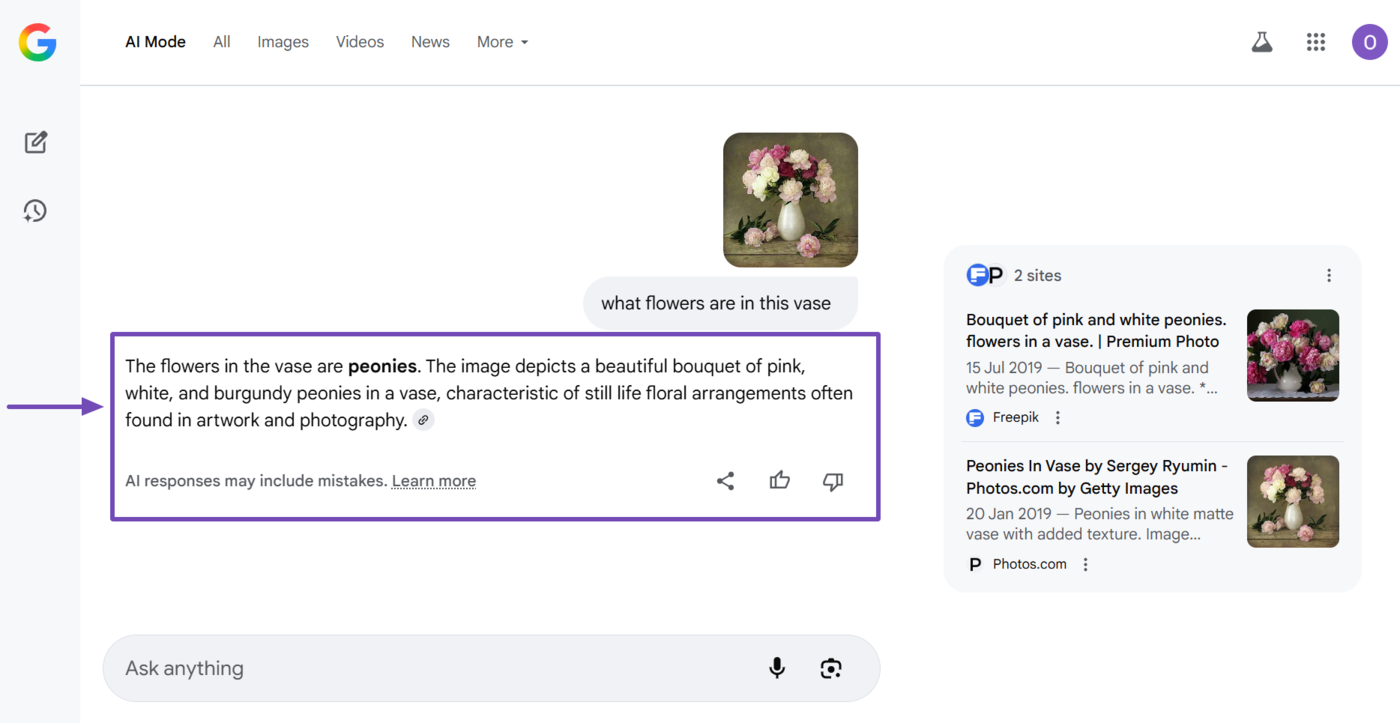
Task: Click the Learn more link
Action: click(x=434, y=481)
